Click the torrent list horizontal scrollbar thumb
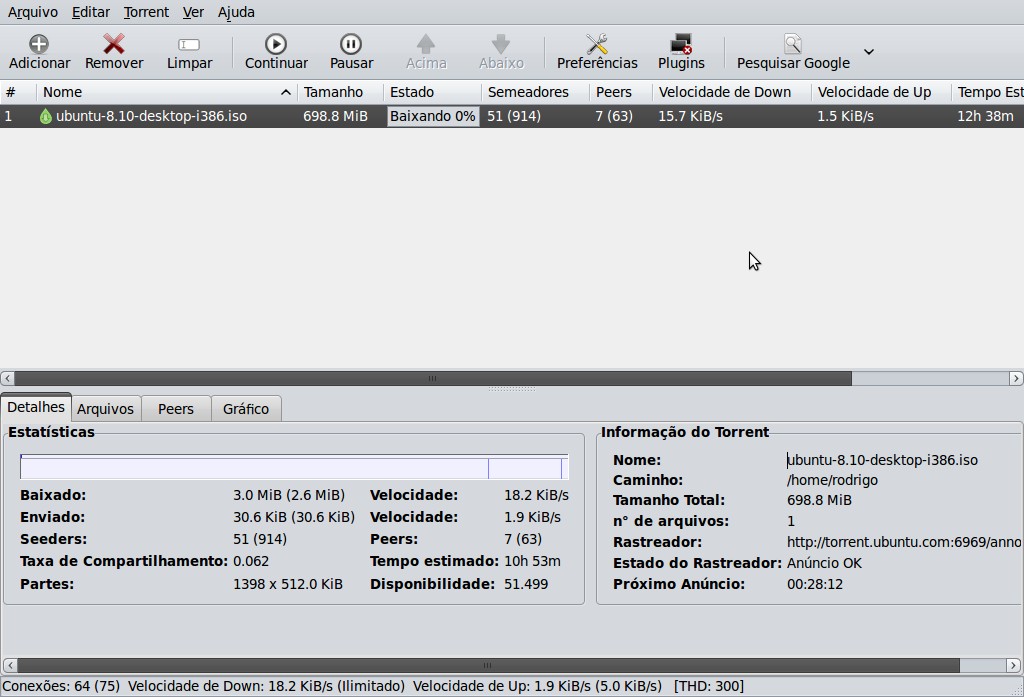This screenshot has width=1024, height=697. click(x=433, y=378)
